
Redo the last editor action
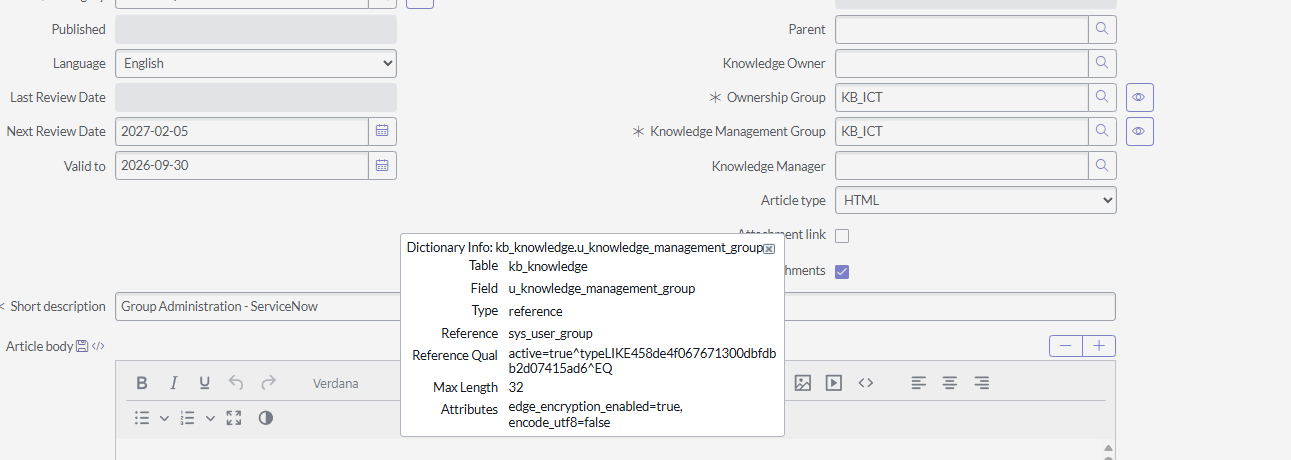268,383
